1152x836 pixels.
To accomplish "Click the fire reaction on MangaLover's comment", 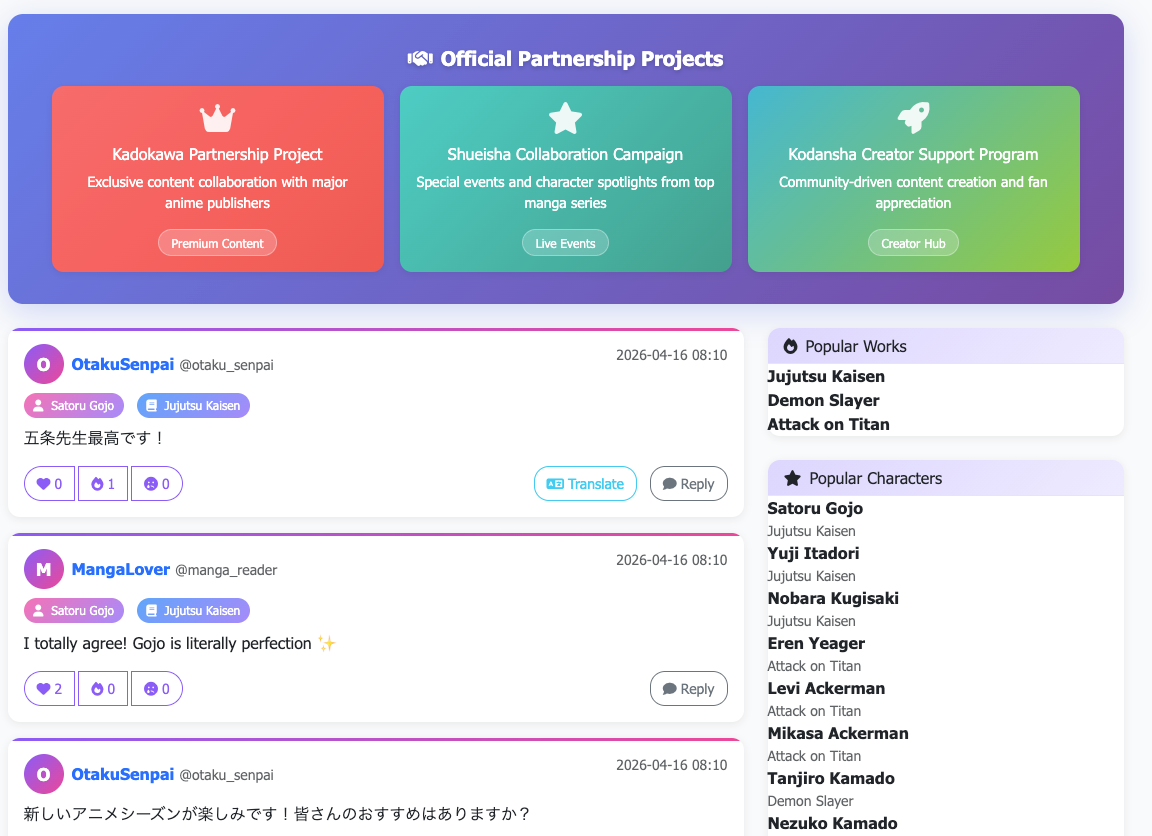I will (x=102, y=688).
